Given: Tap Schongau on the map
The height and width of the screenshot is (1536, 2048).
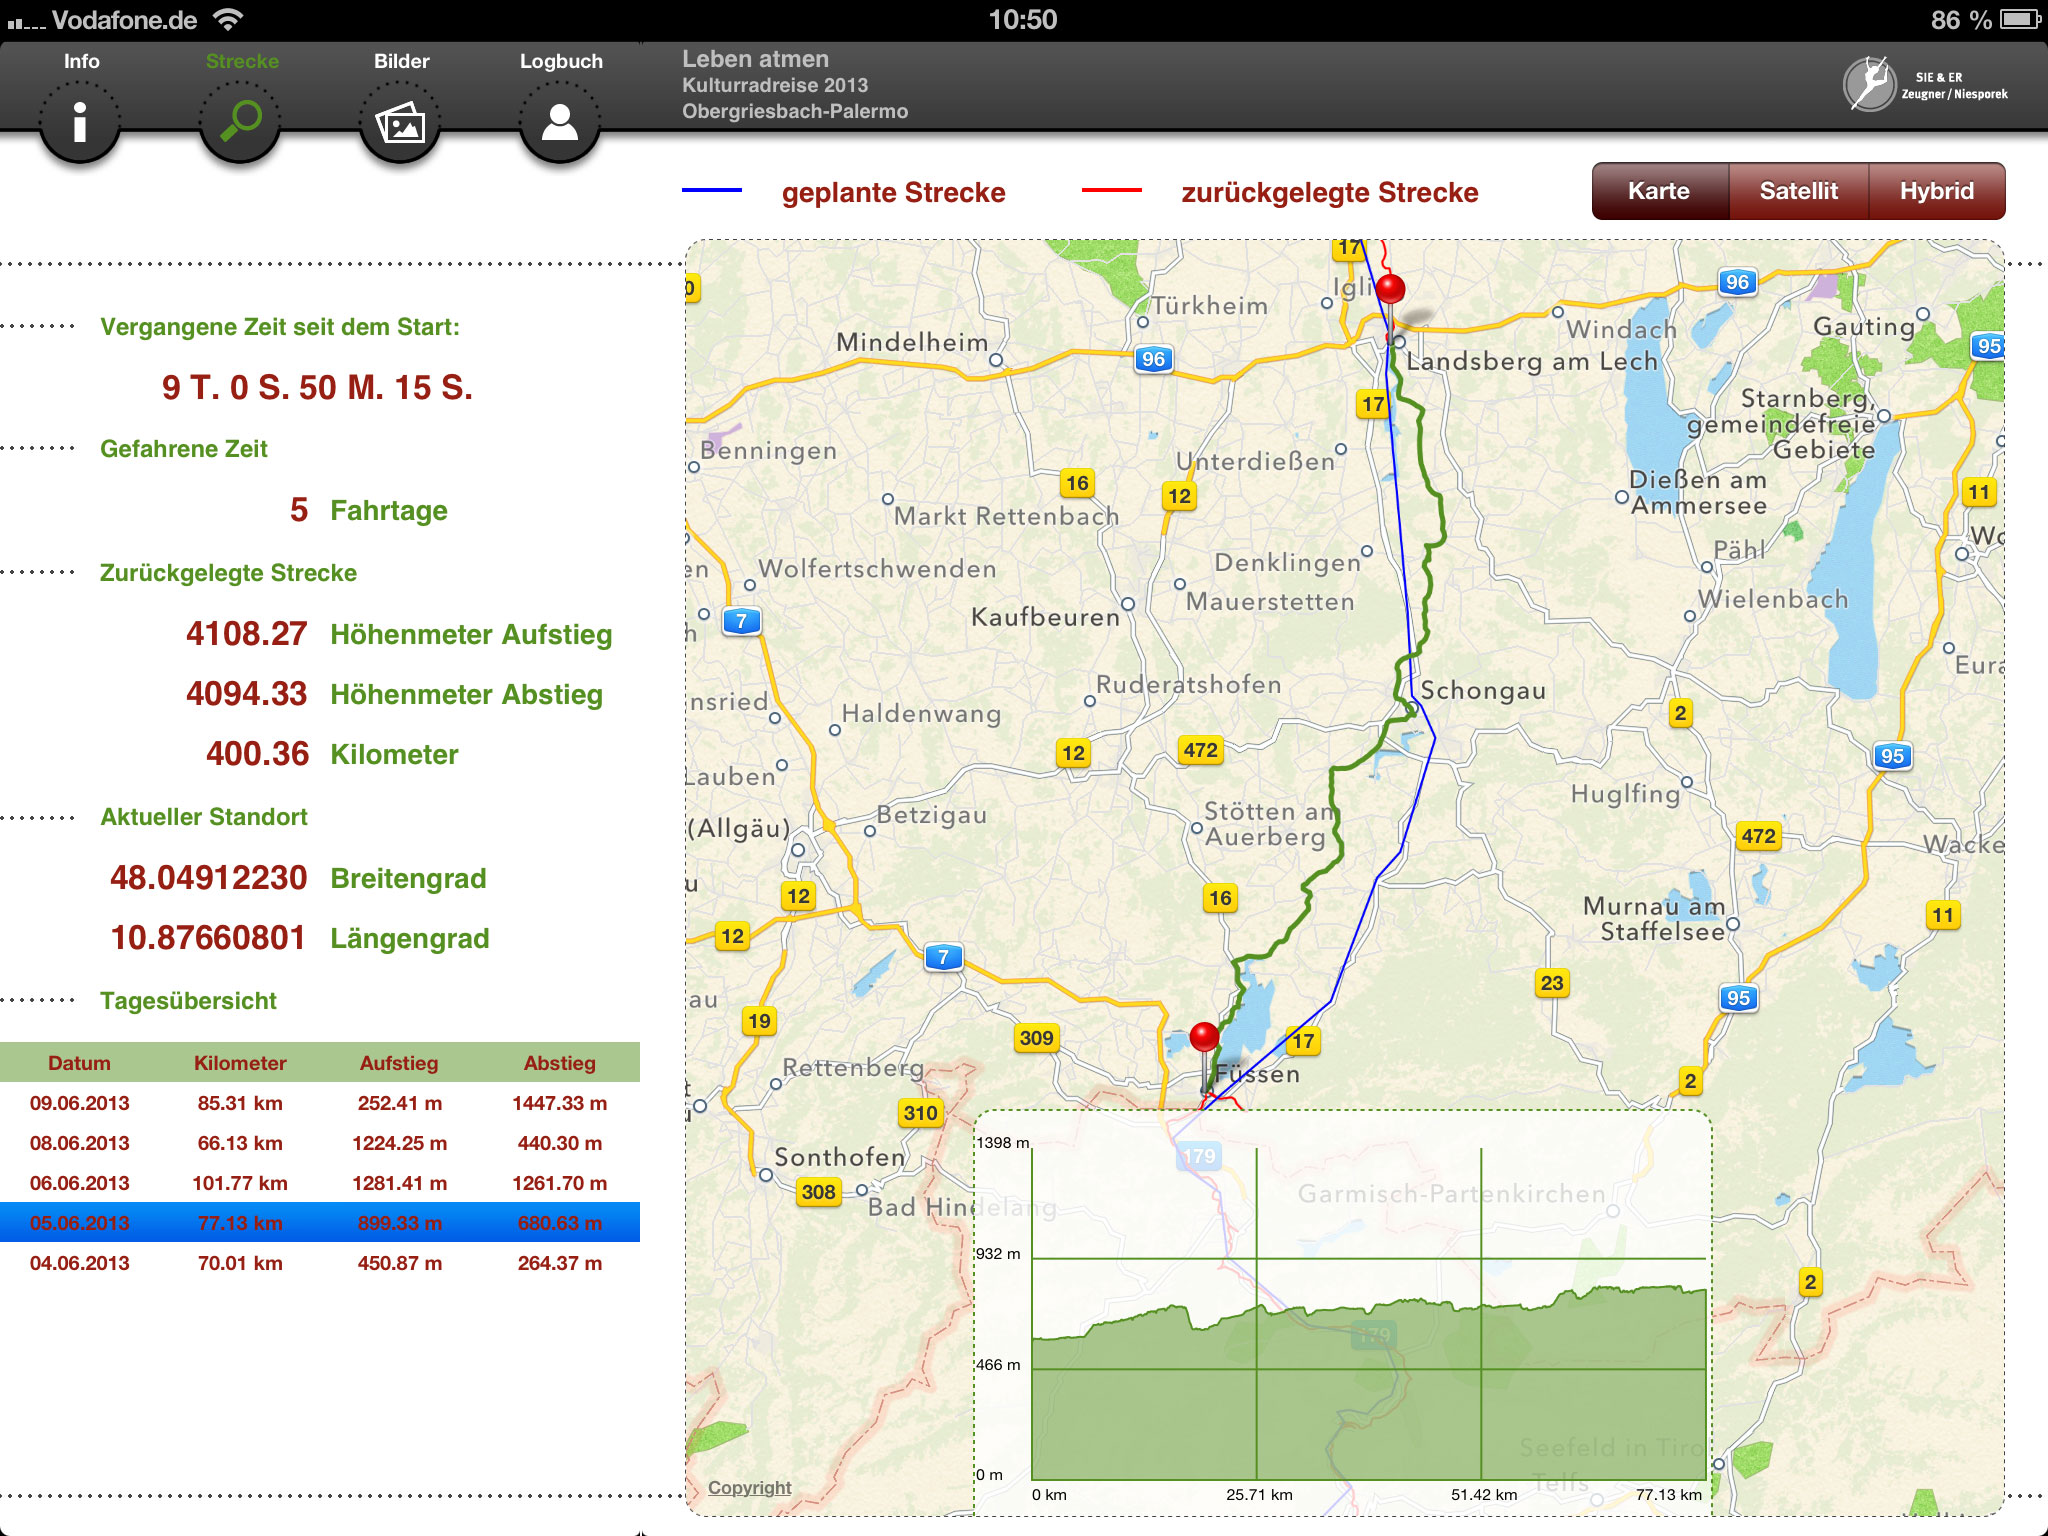Looking at the screenshot, I should pyautogui.click(x=1483, y=690).
